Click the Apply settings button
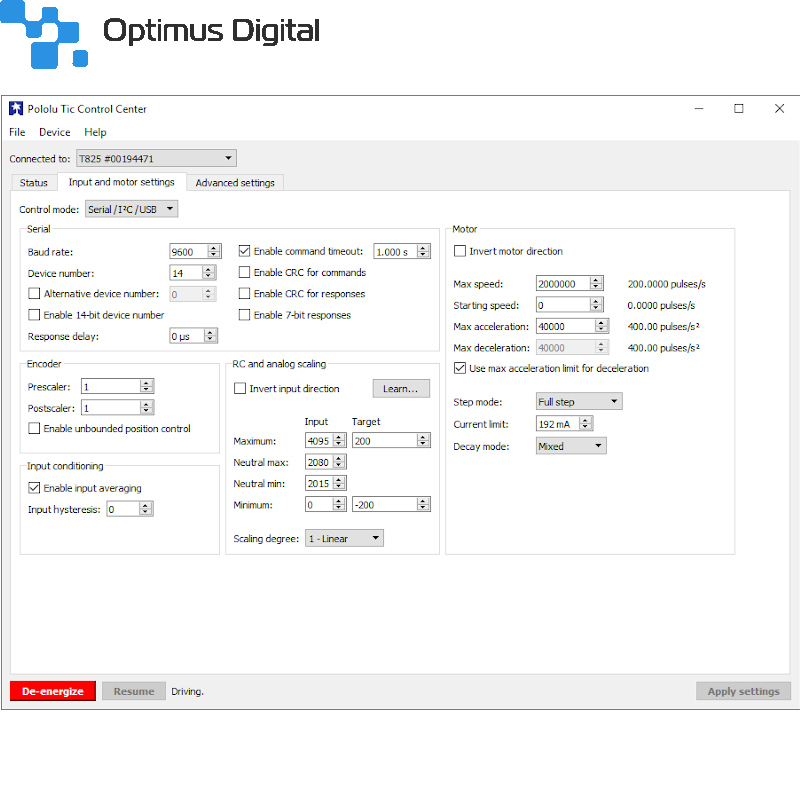Image resolution: width=800 pixels, height=800 pixels. (x=743, y=691)
